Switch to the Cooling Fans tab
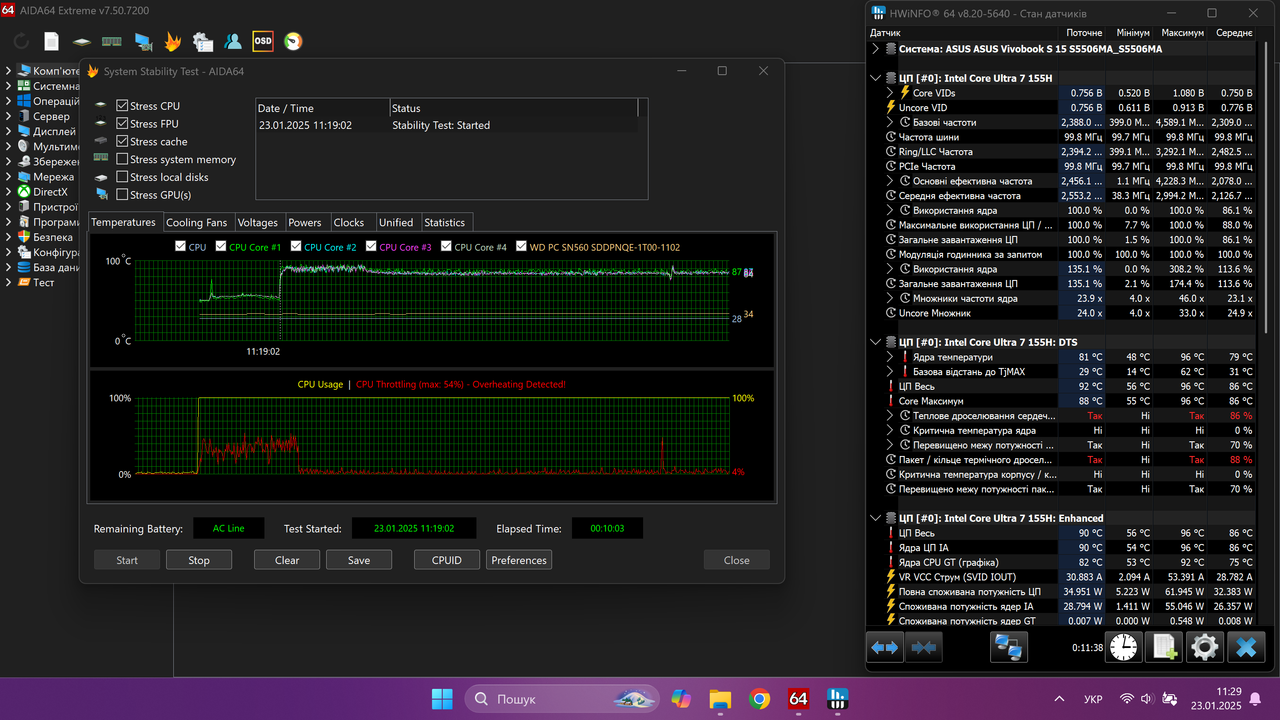 coord(197,222)
